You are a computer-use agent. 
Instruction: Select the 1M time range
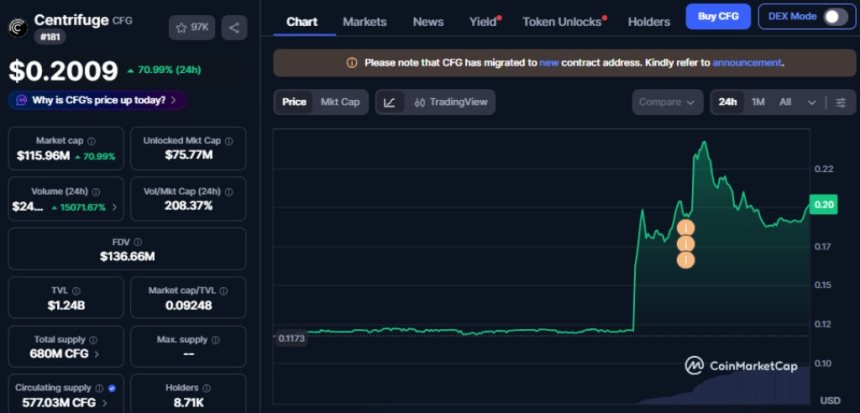758,102
